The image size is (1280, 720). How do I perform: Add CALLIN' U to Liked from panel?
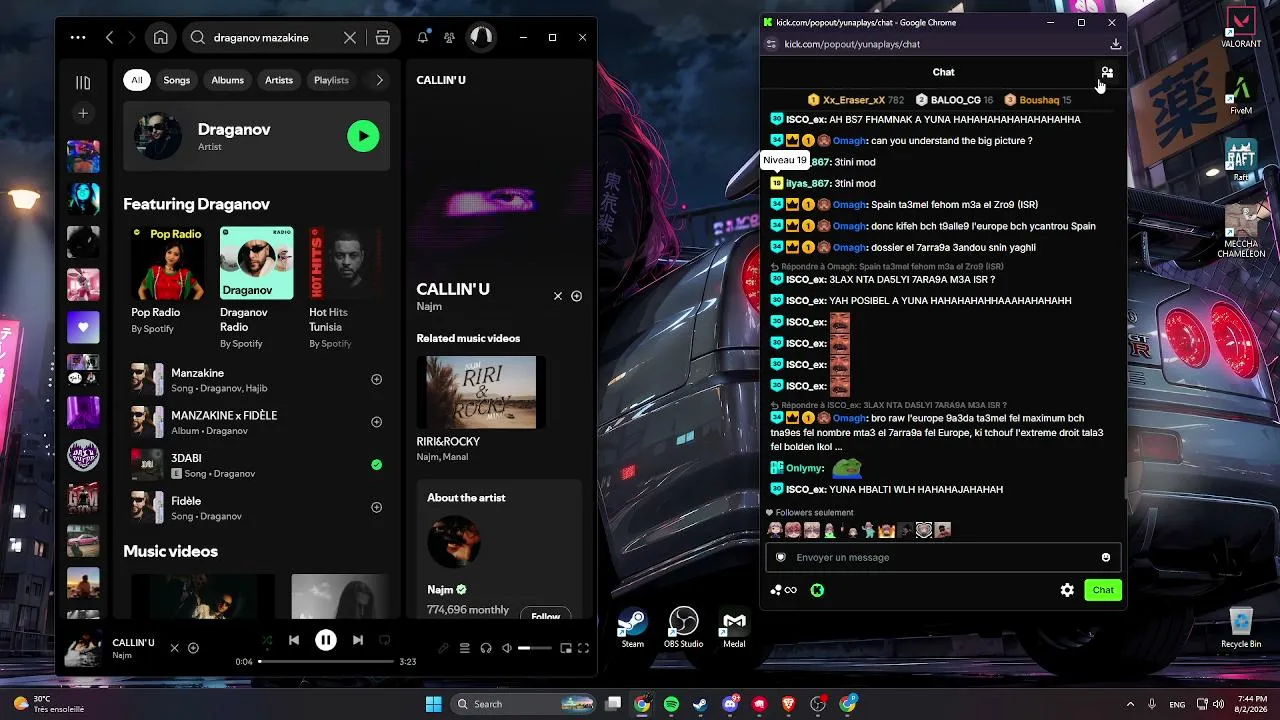click(576, 296)
